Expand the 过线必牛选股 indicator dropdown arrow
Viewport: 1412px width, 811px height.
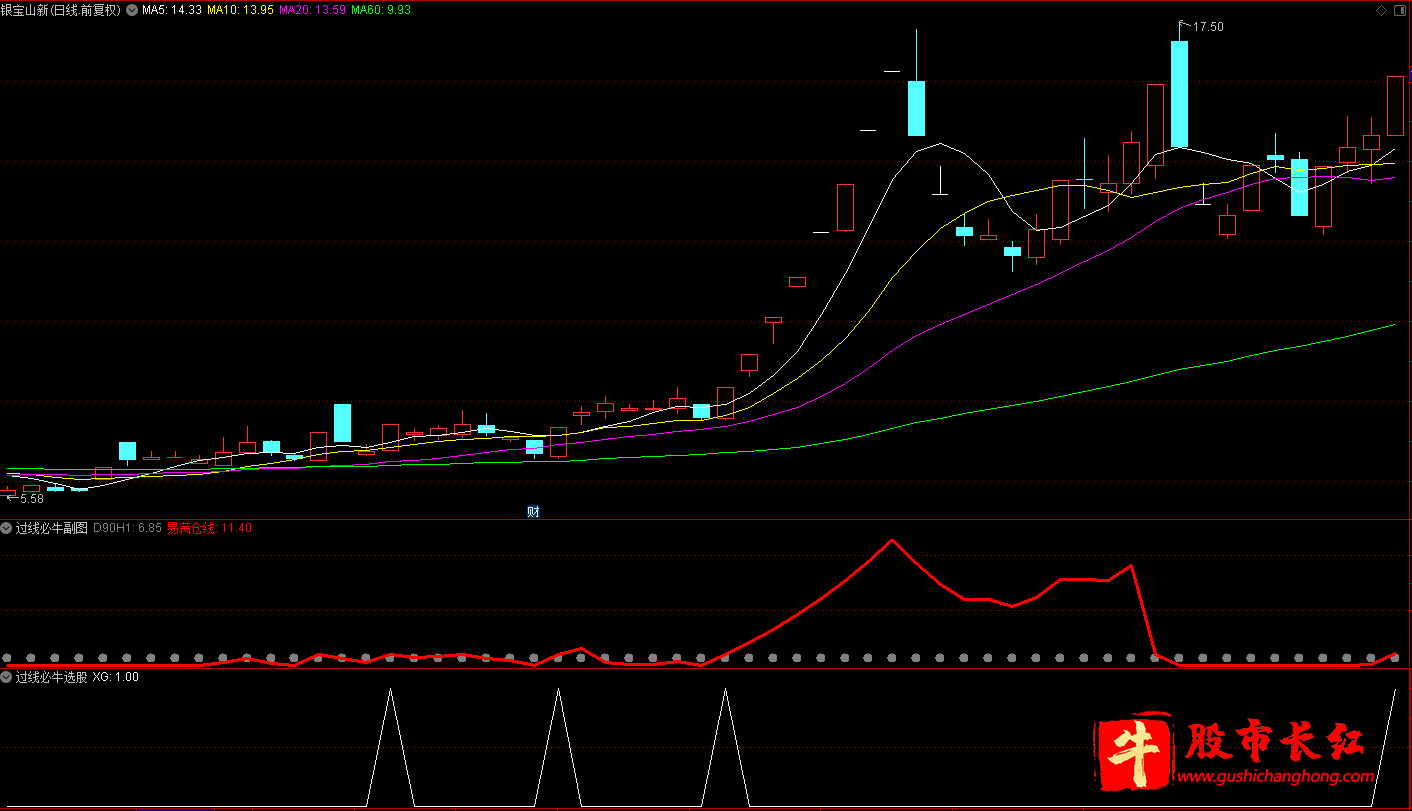(x=7, y=677)
